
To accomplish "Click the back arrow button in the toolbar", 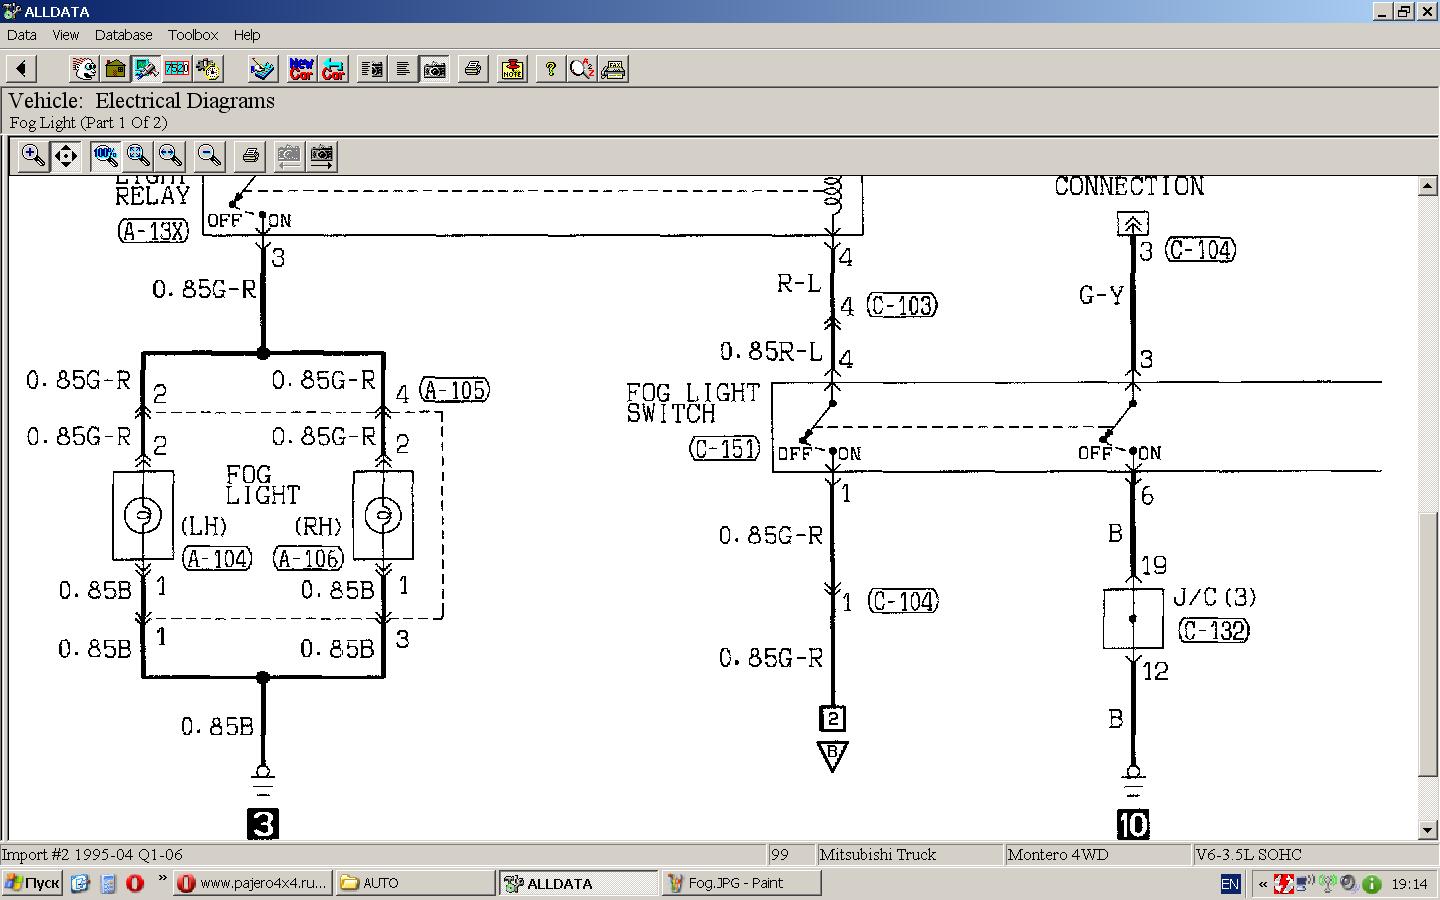I will pos(21,69).
